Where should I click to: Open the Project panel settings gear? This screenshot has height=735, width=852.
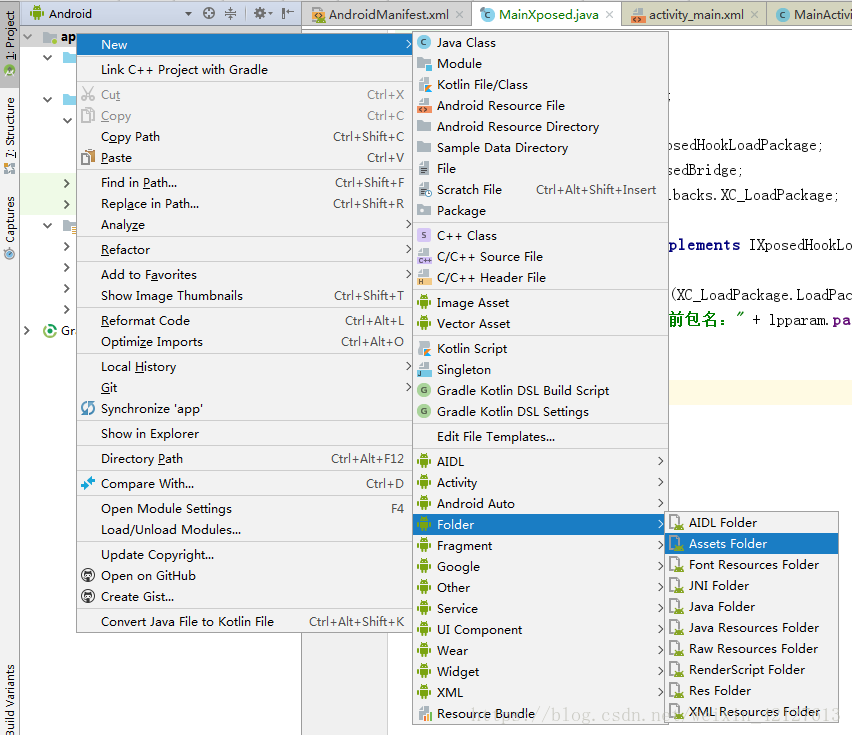point(262,14)
